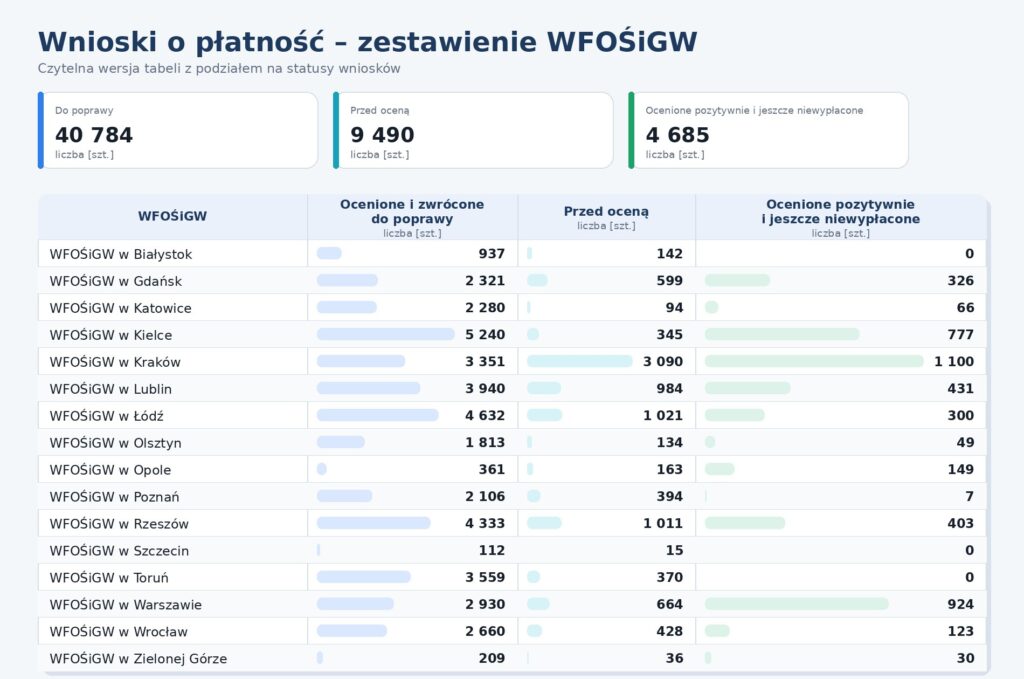Click value 3 940 in Lublin row
The width and height of the screenshot is (1024, 679).
[485, 388]
